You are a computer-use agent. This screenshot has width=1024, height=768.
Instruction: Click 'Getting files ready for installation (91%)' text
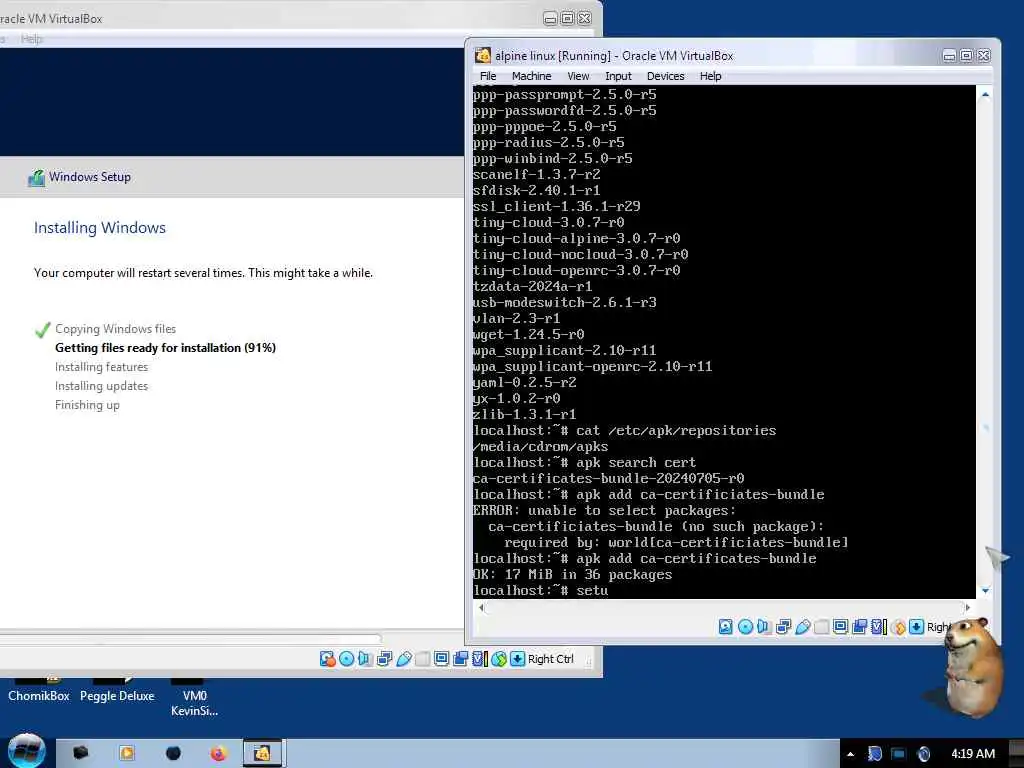click(x=165, y=348)
